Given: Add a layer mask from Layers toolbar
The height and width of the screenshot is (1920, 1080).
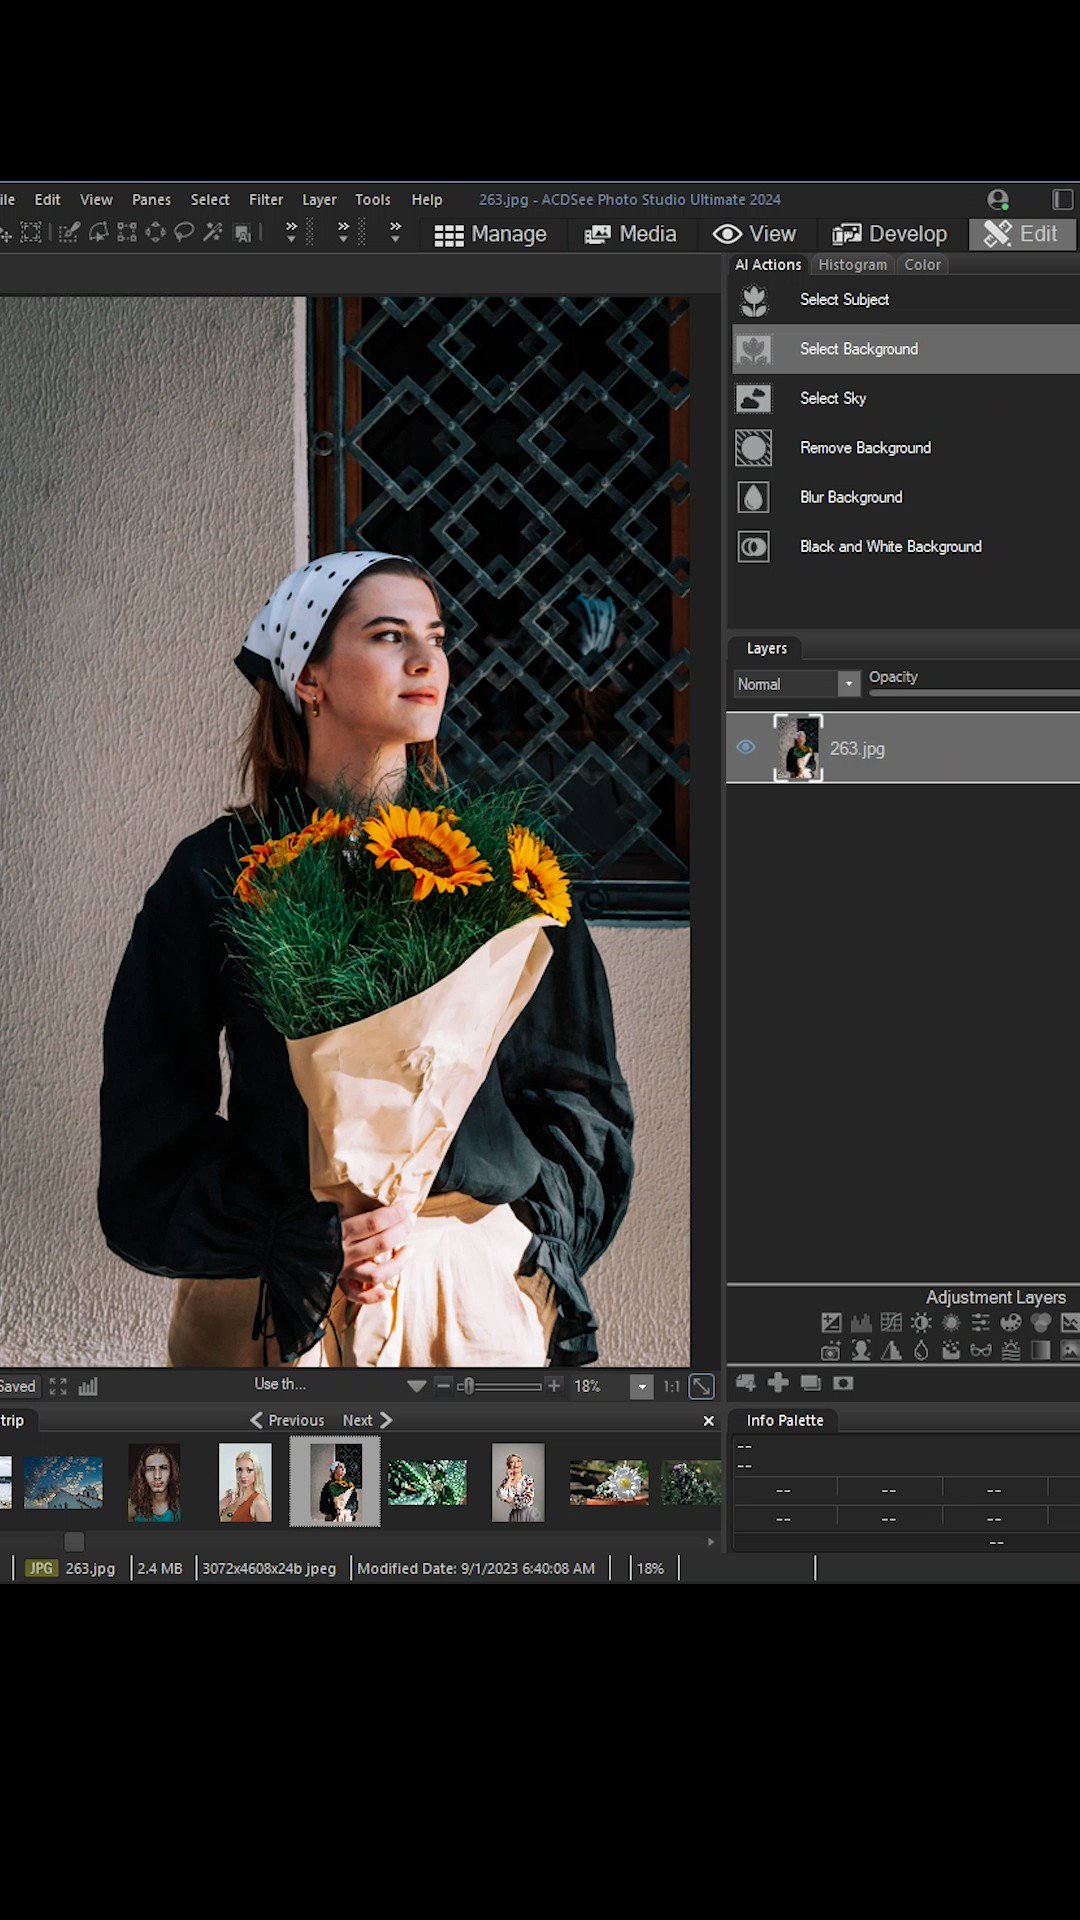Looking at the screenshot, I should tap(843, 1383).
